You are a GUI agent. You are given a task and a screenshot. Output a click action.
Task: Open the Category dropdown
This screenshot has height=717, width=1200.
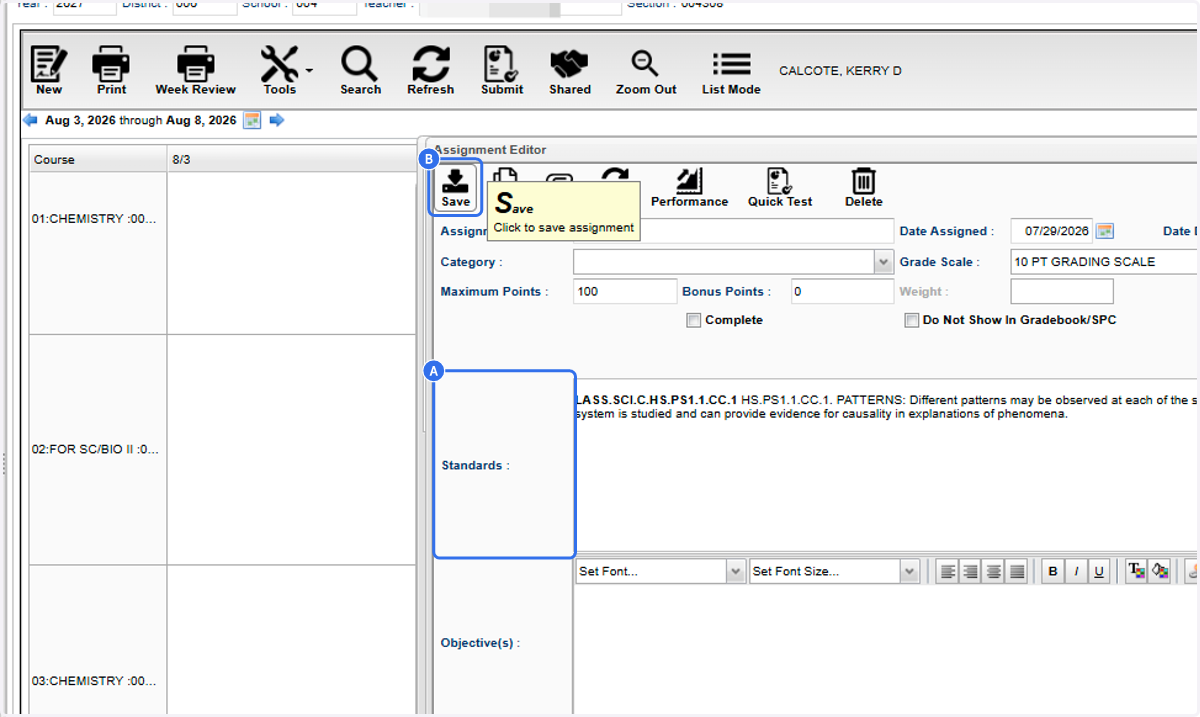pos(884,262)
